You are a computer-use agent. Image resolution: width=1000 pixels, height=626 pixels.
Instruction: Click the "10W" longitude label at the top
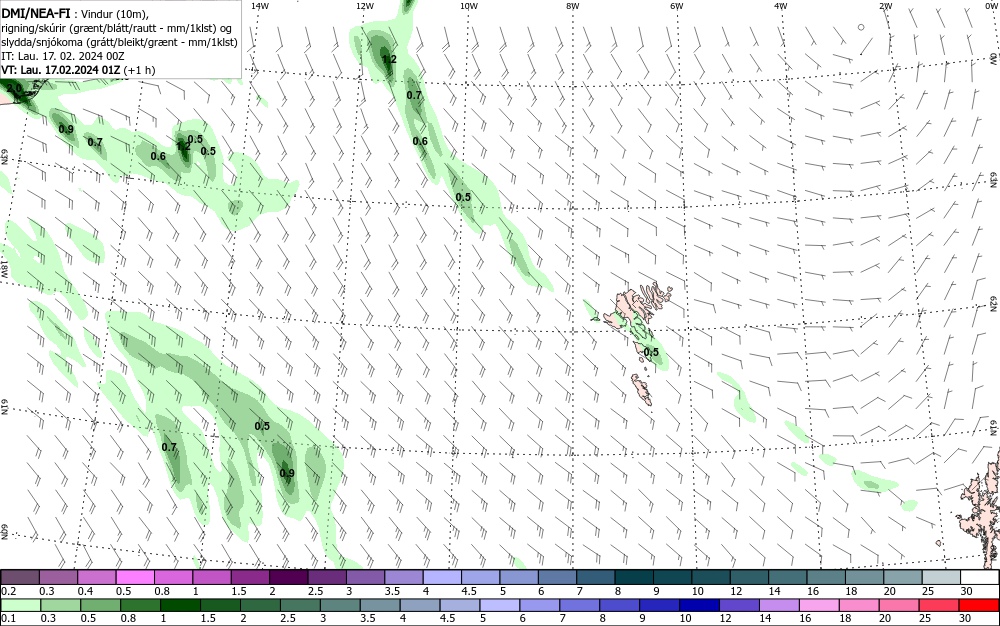(x=469, y=6)
